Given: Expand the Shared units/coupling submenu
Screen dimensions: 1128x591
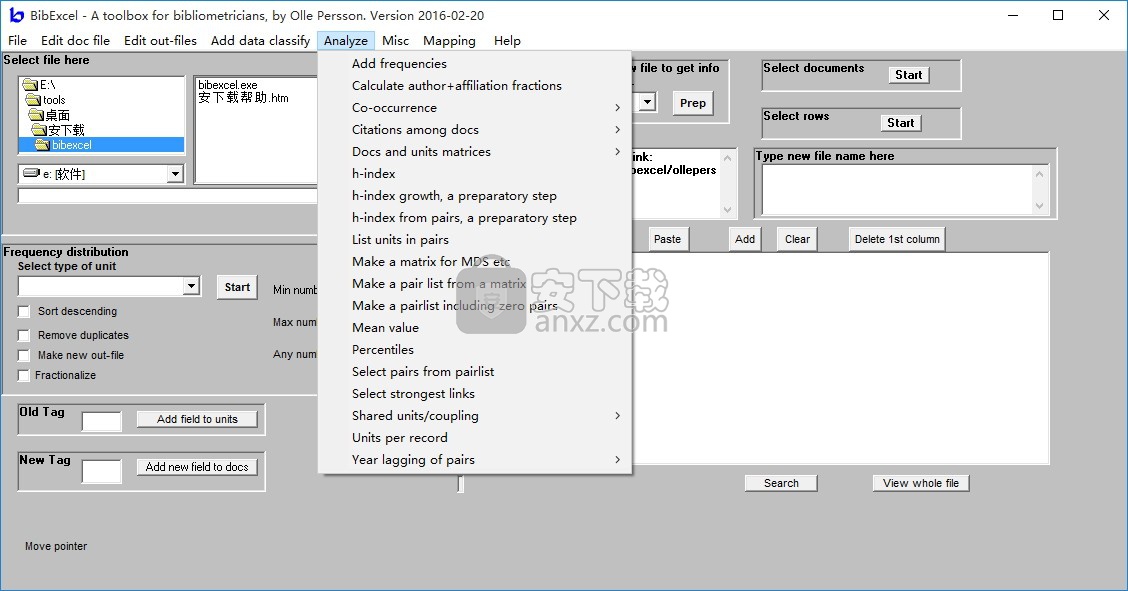Looking at the screenshot, I should [475, 416].
